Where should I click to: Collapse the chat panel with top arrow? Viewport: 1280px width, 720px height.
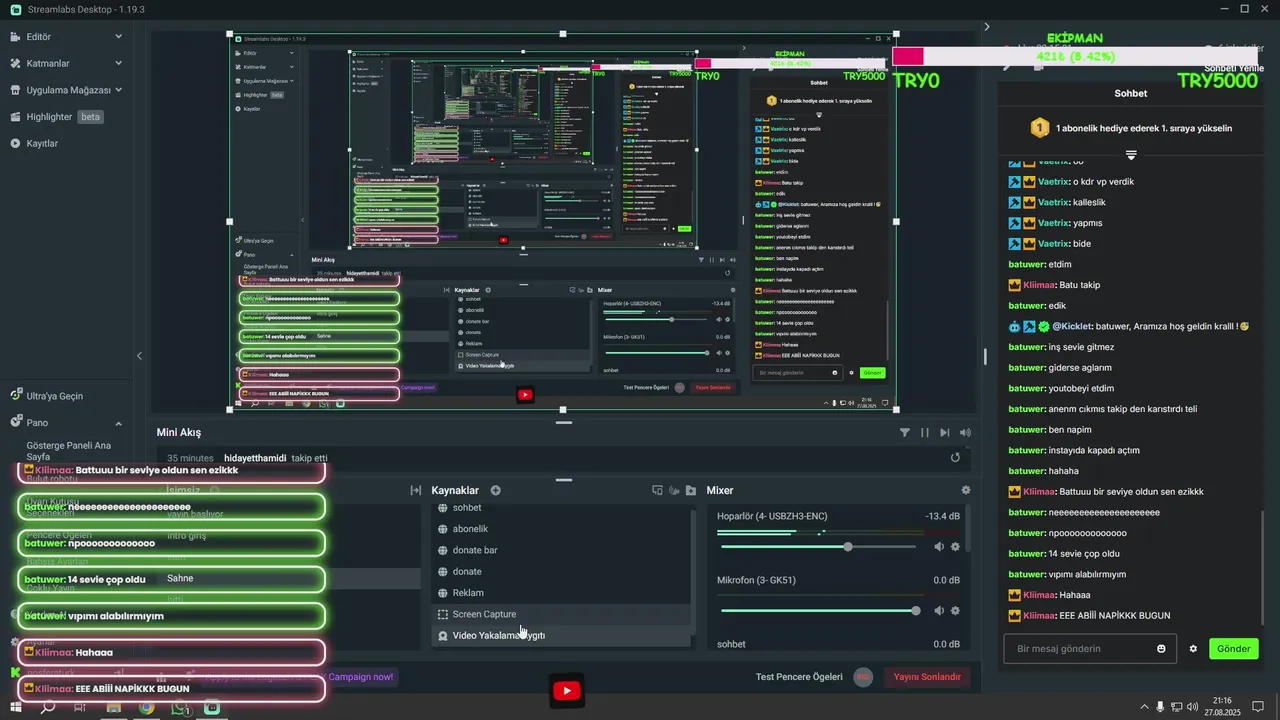click(986, 27)
